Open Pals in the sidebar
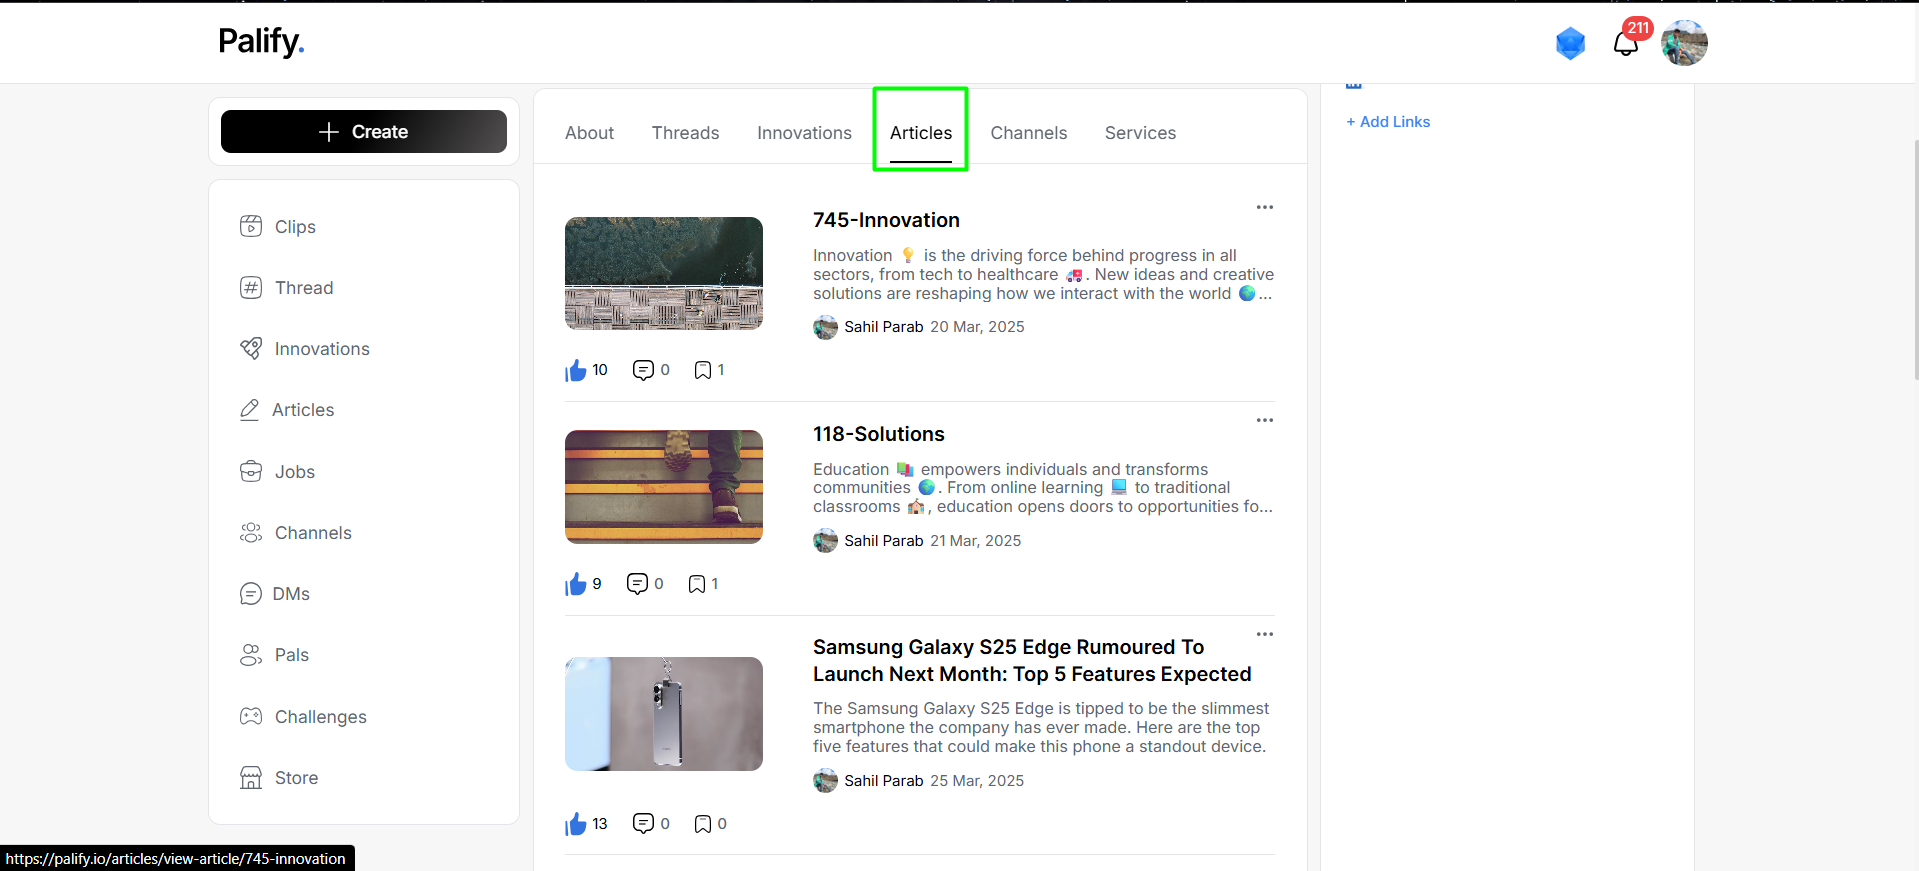 (275, 655)
